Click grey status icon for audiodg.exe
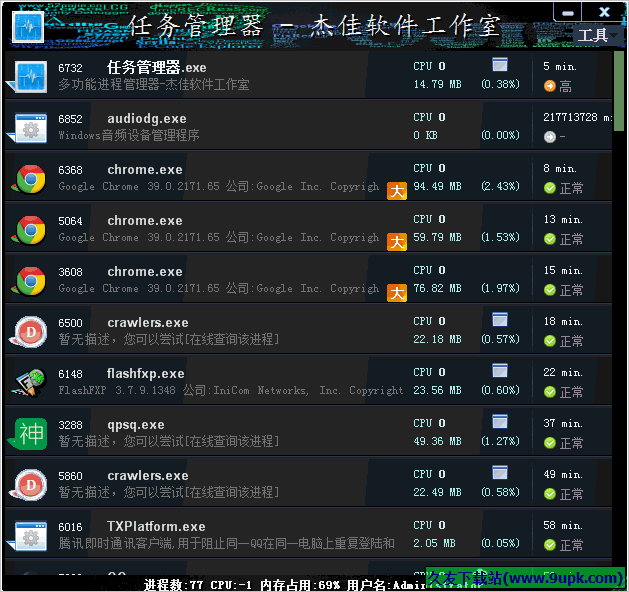Image resolution: width=629 pixels, height=592 pixels. tap(550, 137)
